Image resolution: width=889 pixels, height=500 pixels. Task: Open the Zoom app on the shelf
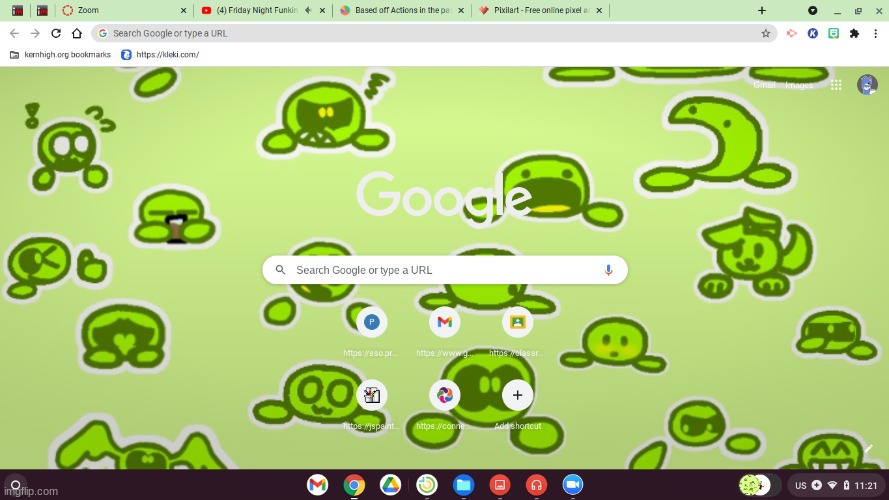point(573,485)
